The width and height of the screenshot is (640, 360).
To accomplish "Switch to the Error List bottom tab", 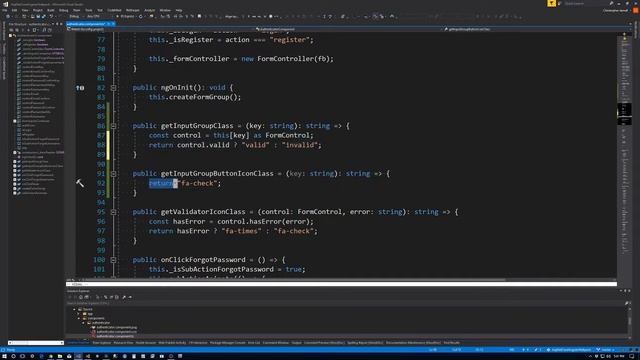I will tap(254, 343).
